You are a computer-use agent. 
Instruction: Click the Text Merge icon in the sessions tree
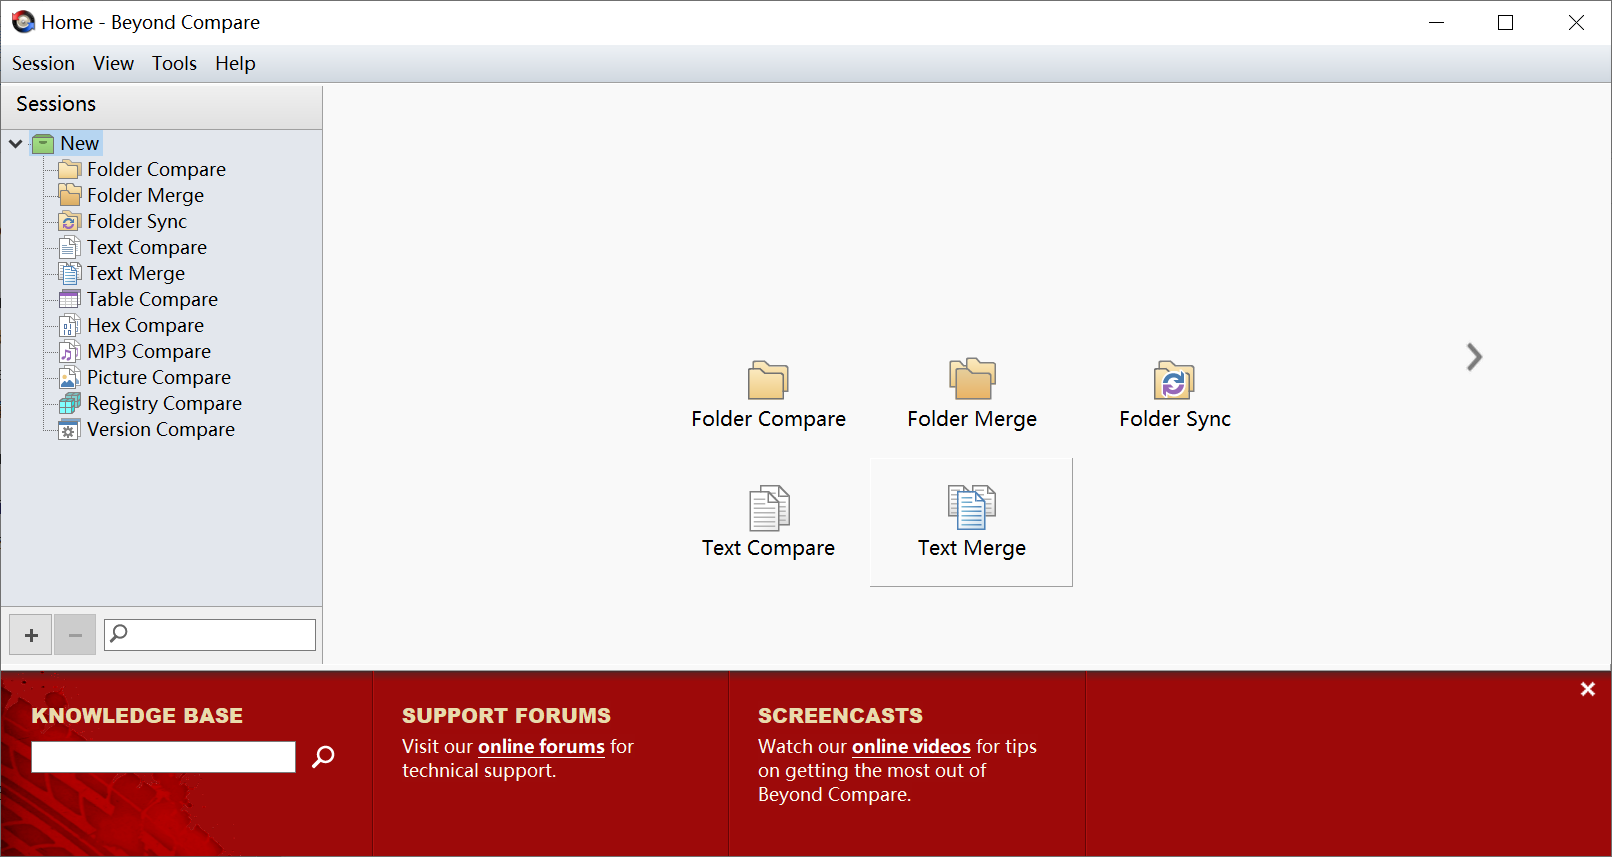70,273
